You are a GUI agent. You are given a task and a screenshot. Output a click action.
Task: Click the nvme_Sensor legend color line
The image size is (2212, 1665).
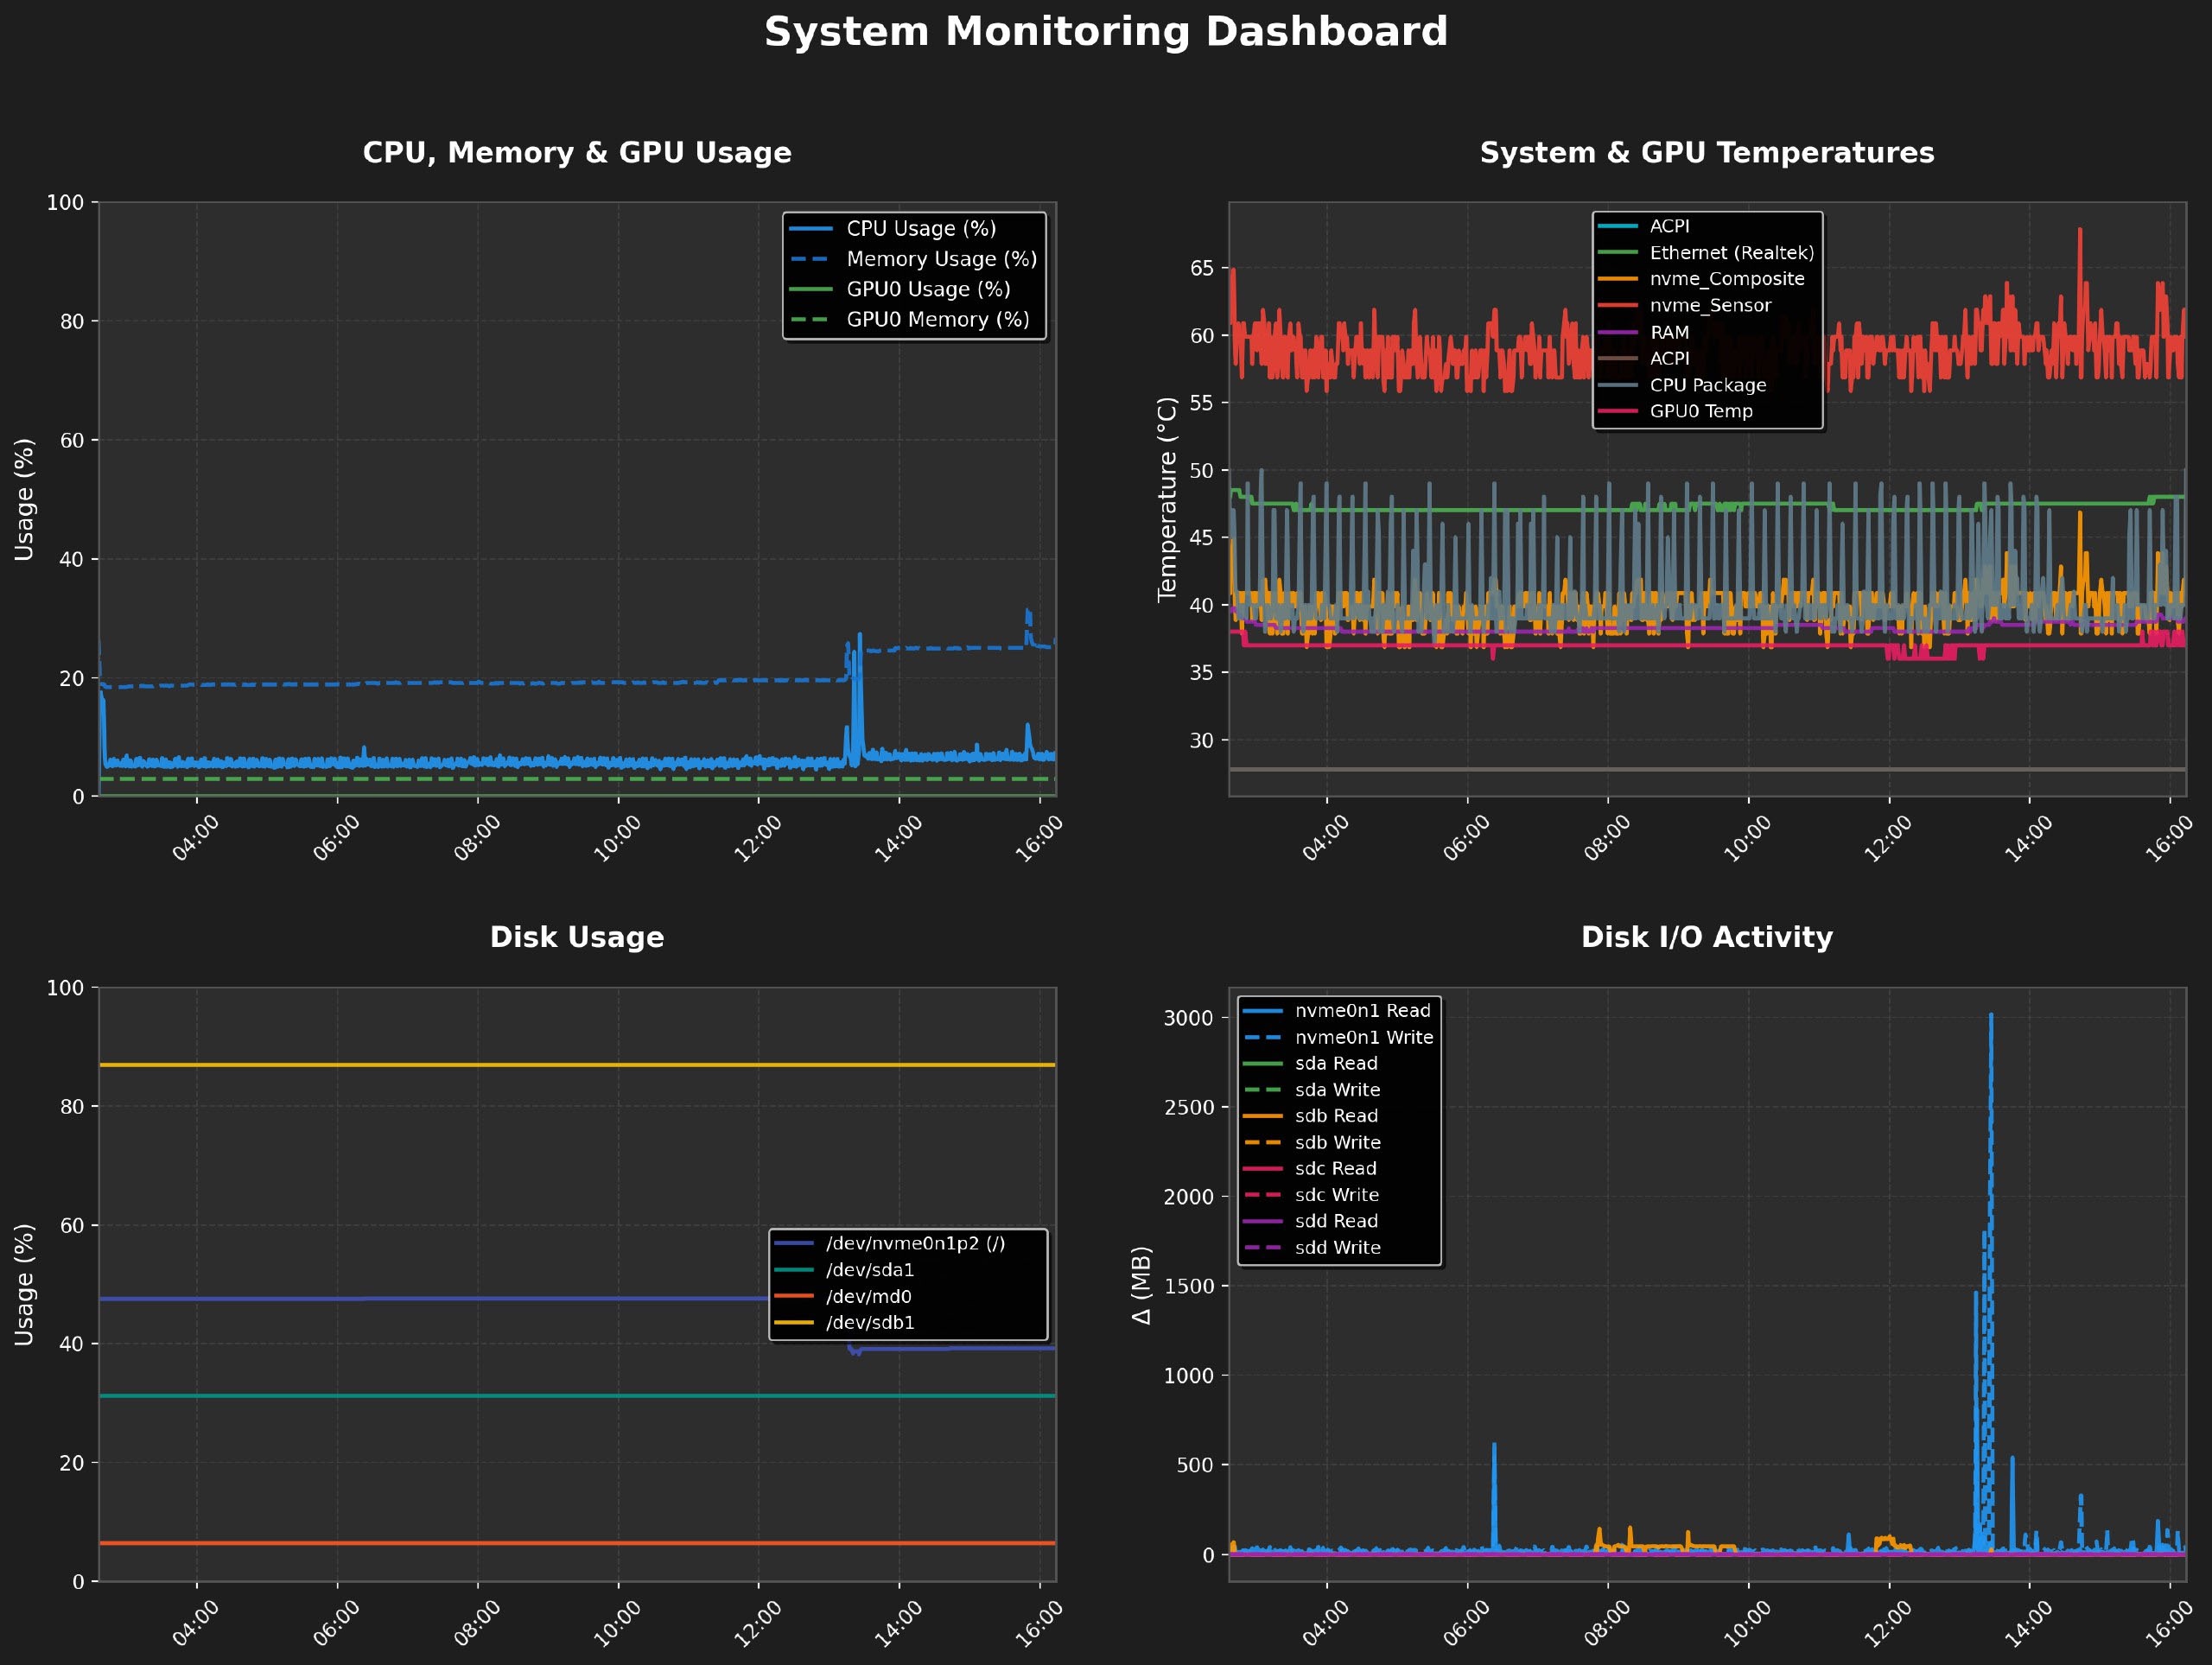(x=1617, y=306)
